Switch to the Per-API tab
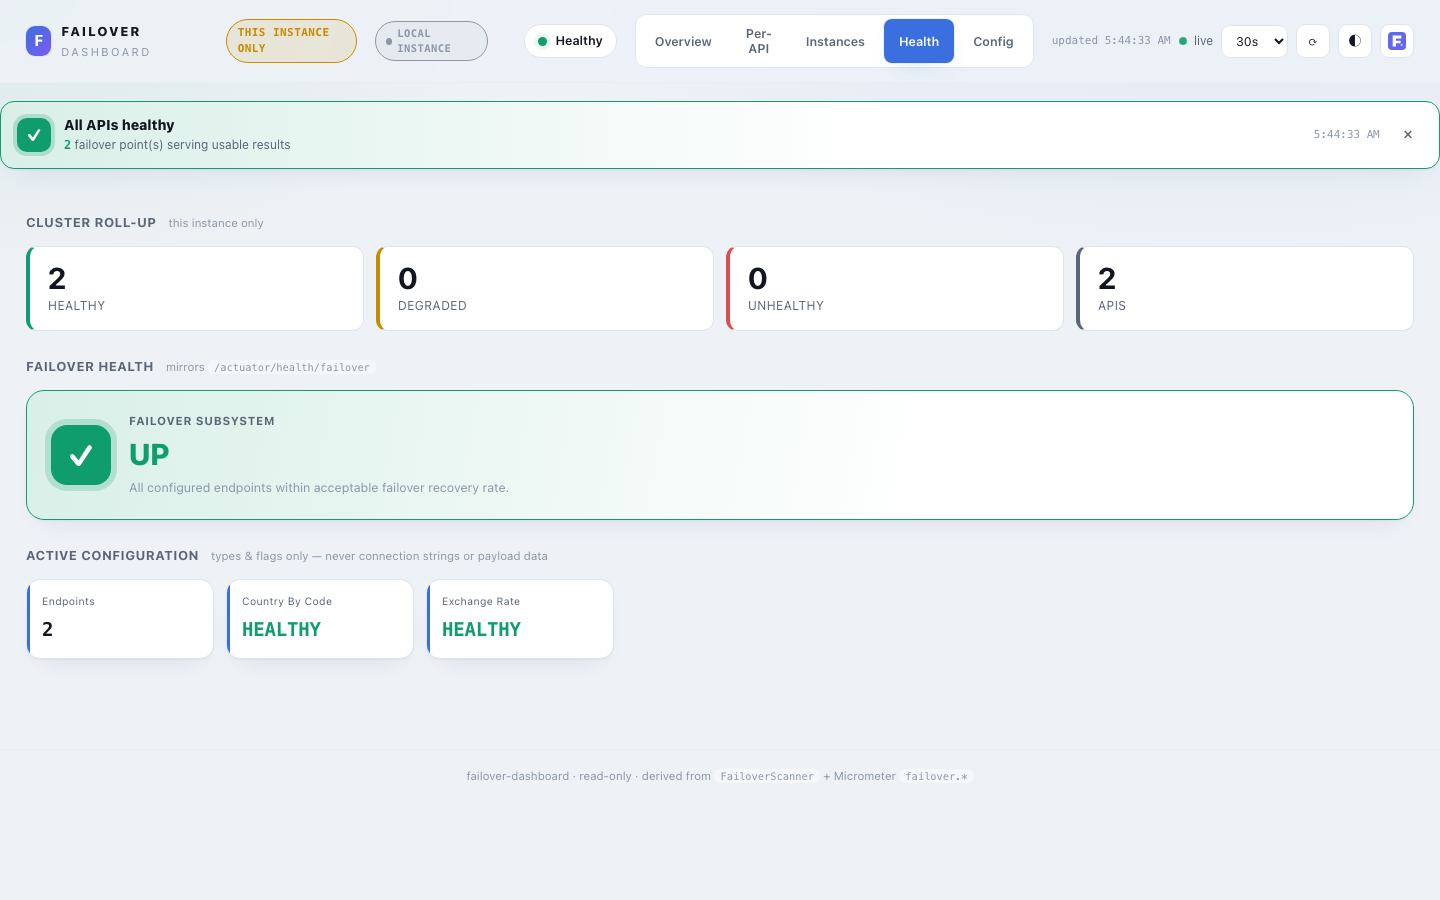The height and width of the screenshot is (900, 1440). (759, 41)
